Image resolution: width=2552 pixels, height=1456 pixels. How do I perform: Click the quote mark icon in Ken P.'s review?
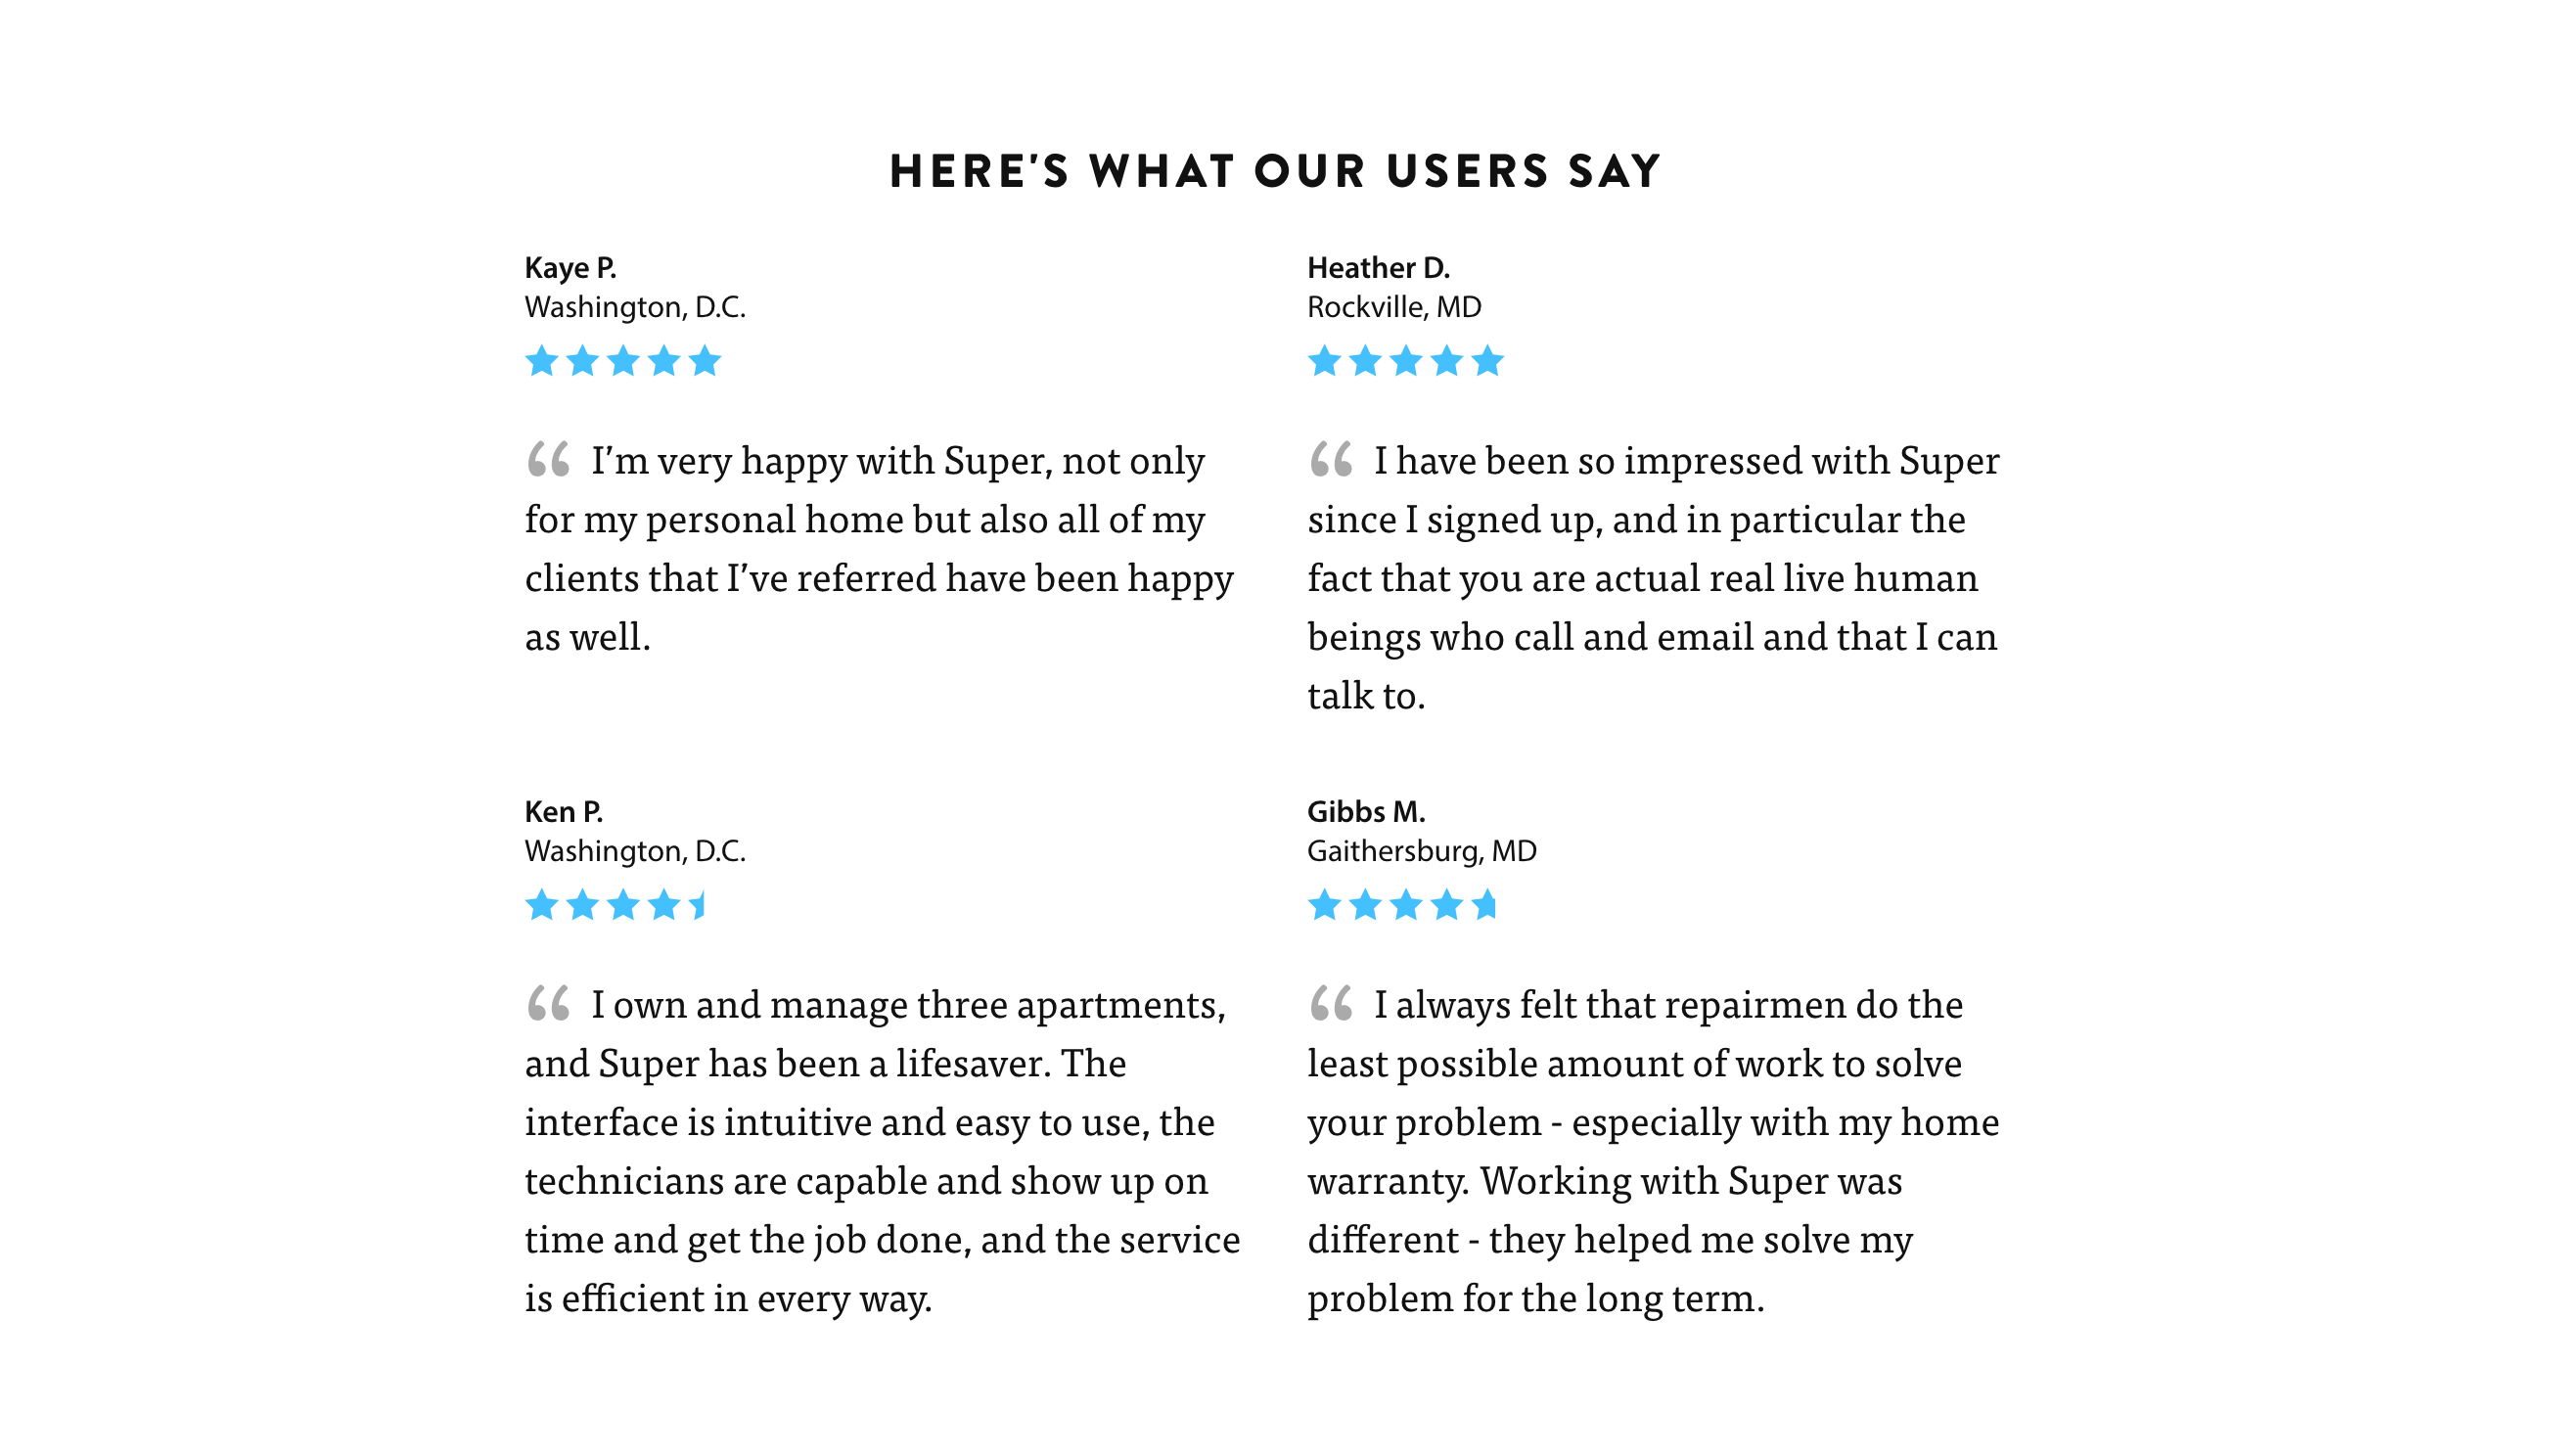point(548,1003)
